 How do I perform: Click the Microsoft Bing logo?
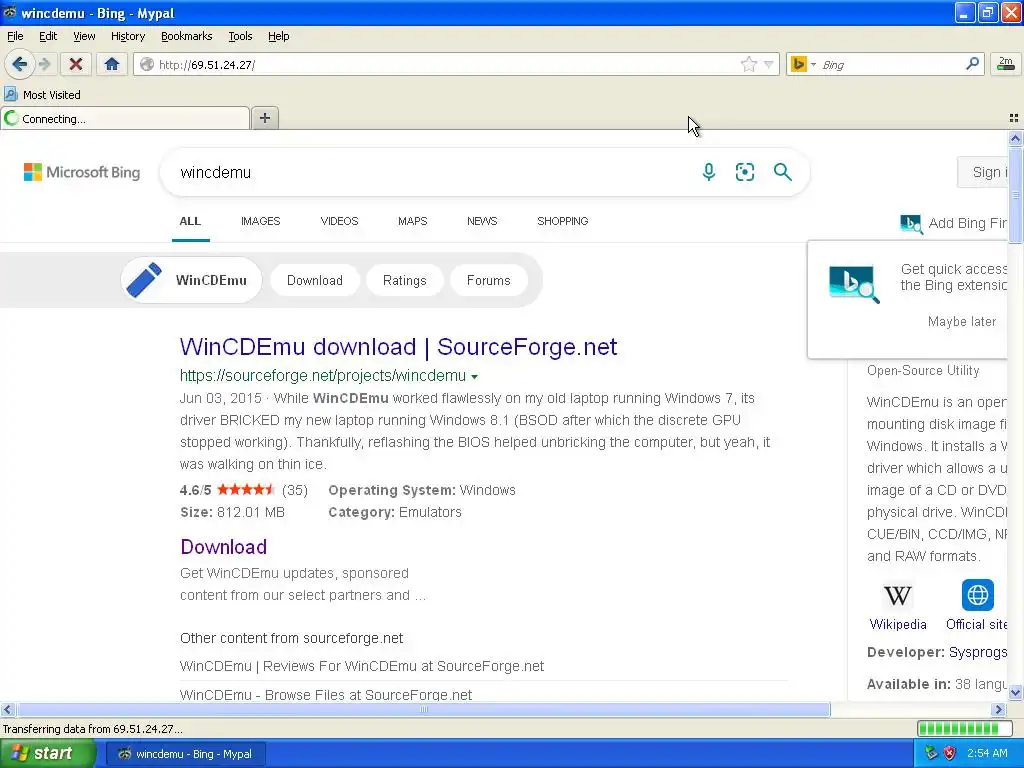click(x=82, y=172)
